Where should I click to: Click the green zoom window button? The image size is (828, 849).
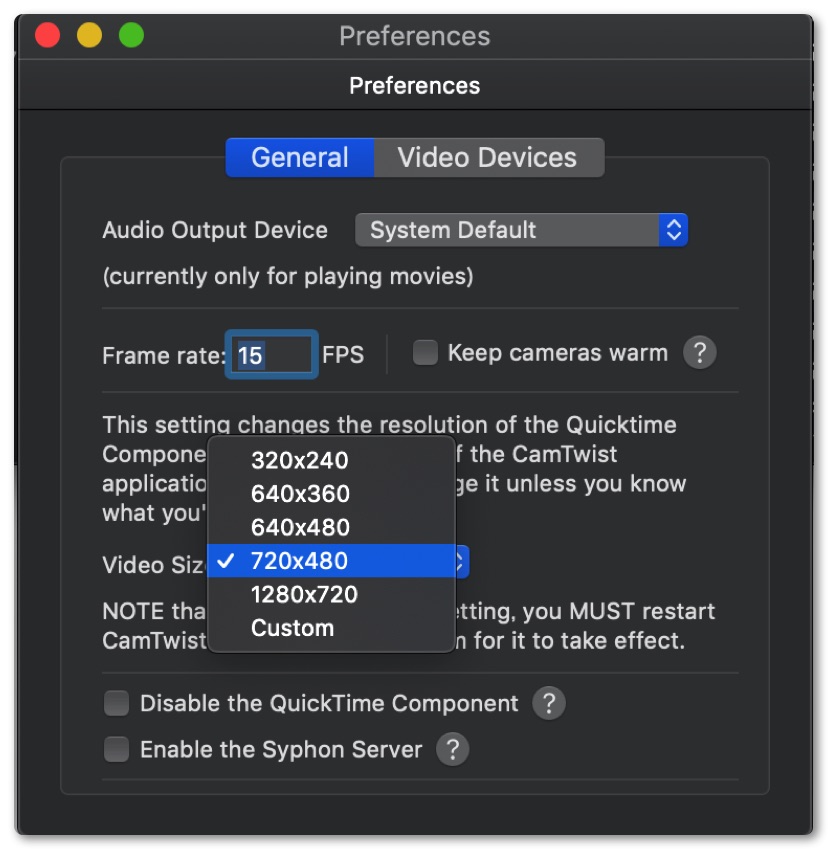pyautogui.click(x=131, y=36)
